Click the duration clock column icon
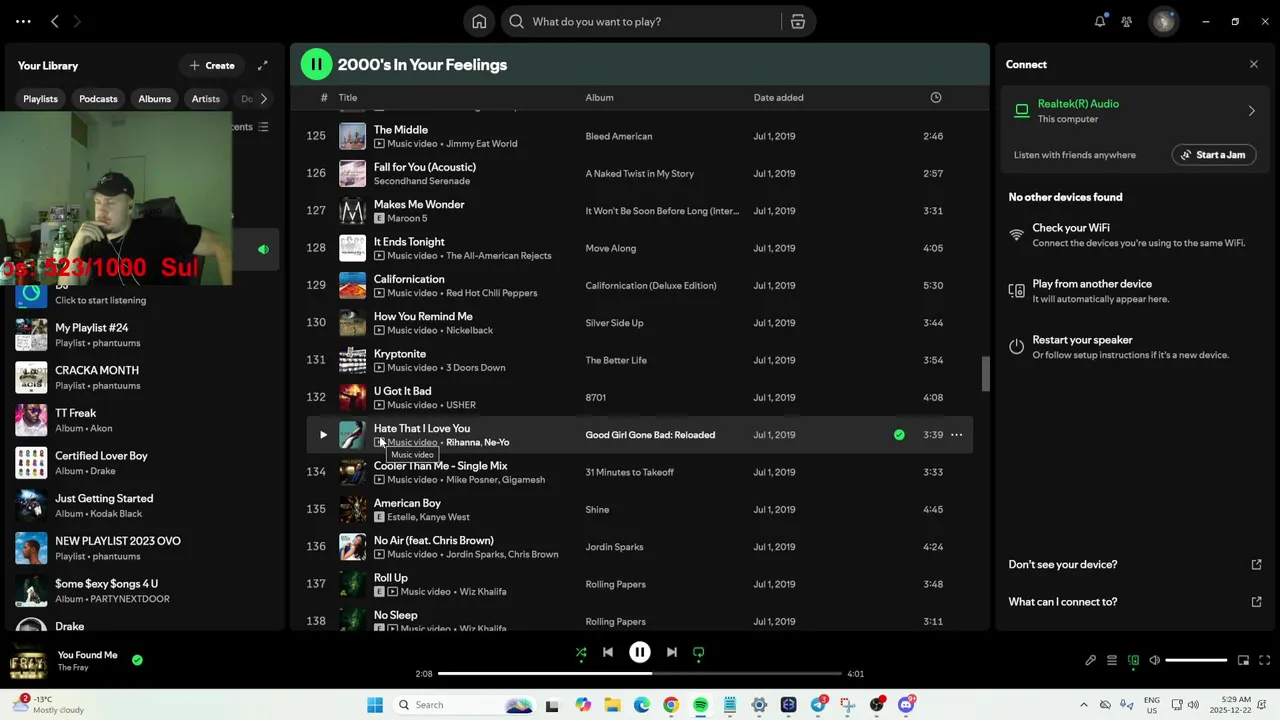The height and width of the screenshot is (720, 1280). click(x=936, y=97)
